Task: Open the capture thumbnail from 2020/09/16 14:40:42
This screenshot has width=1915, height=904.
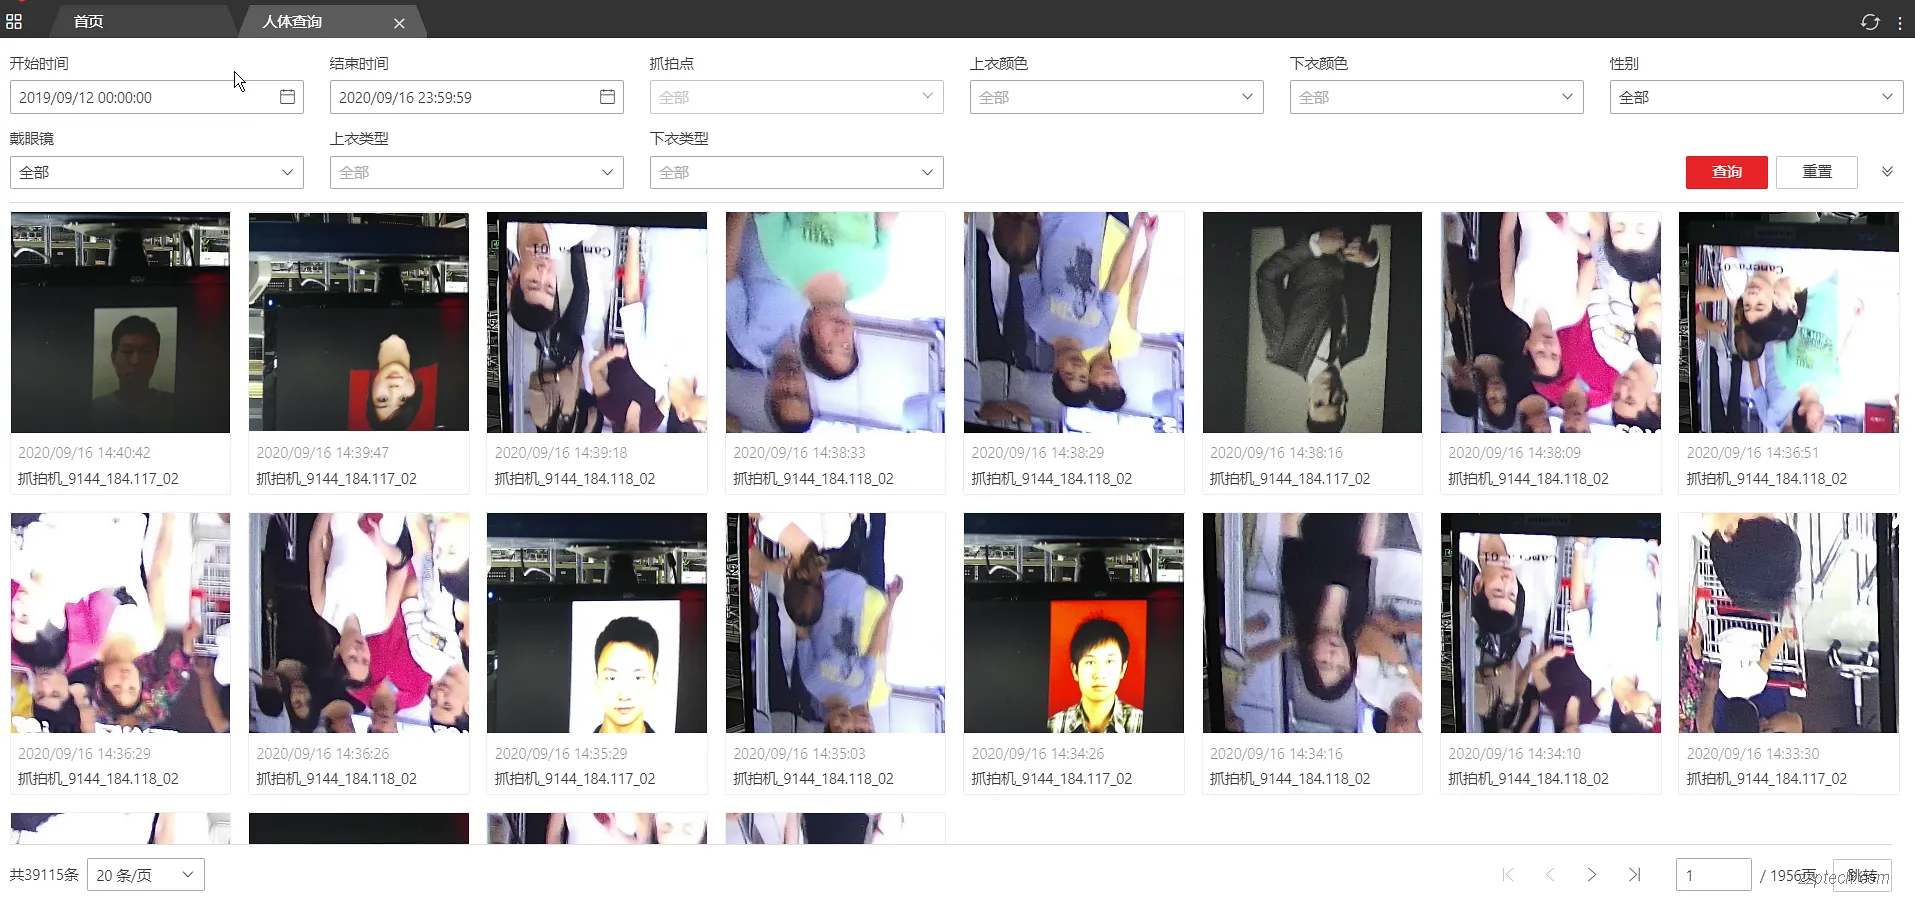Action: click(120, 322)
